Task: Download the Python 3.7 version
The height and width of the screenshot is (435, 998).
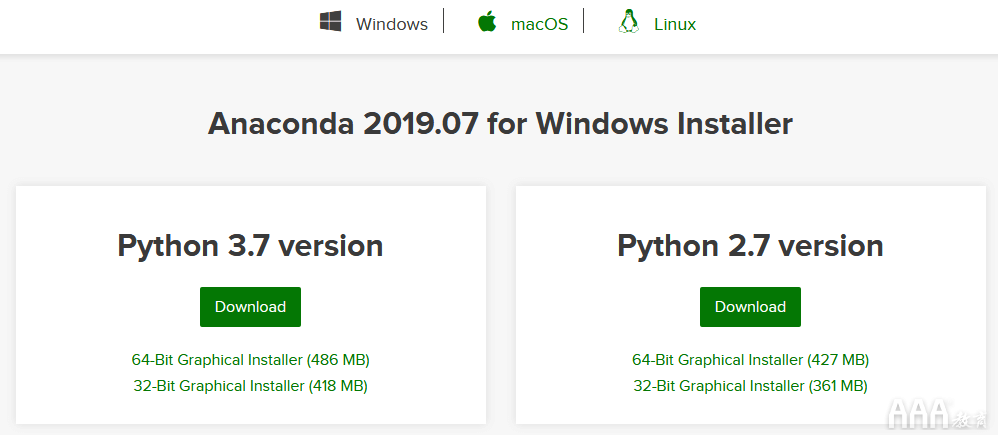Action: click(250, 307)
